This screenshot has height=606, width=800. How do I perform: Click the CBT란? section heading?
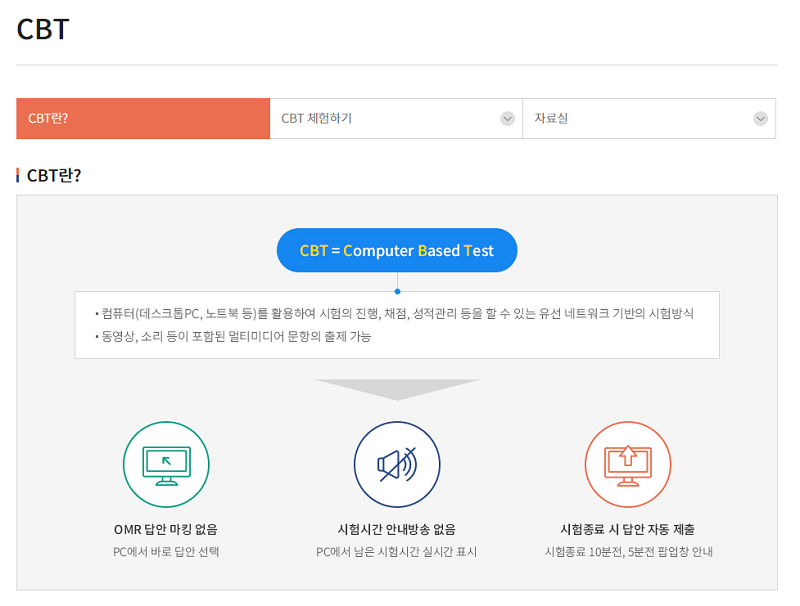click(x=54, y=175)
